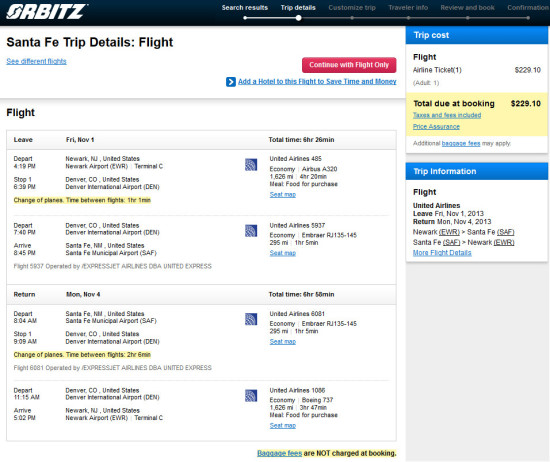Click the Orbitz logo
This screenshot has width=550, height=462.
(47, 12)
